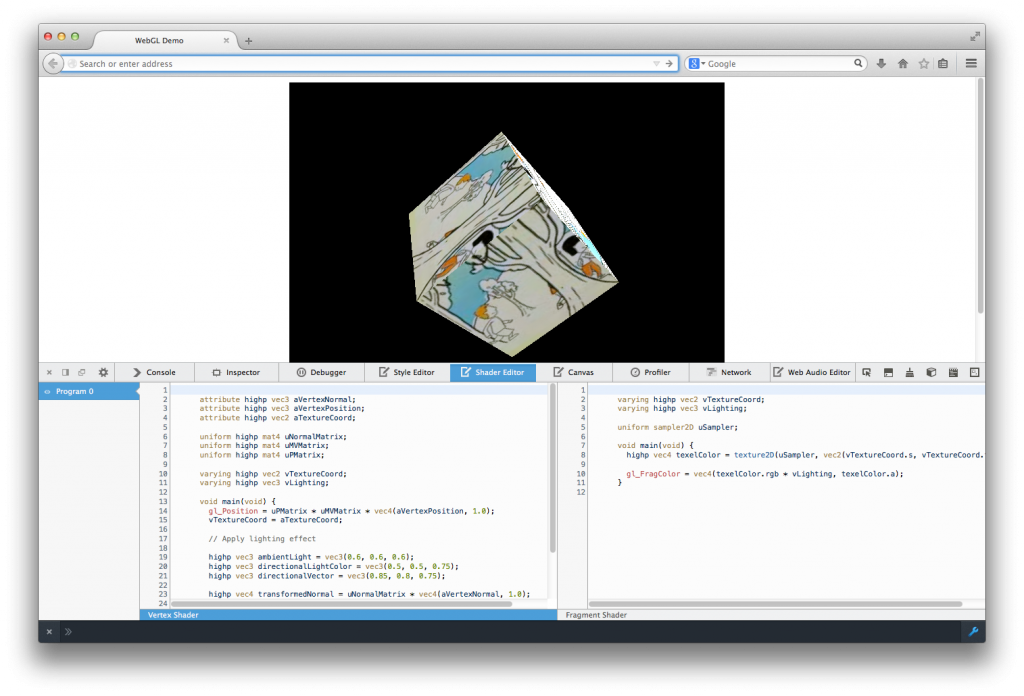Close the developer tools panel
Screen dimensions: 1024x696
click(x=49, y=372)
